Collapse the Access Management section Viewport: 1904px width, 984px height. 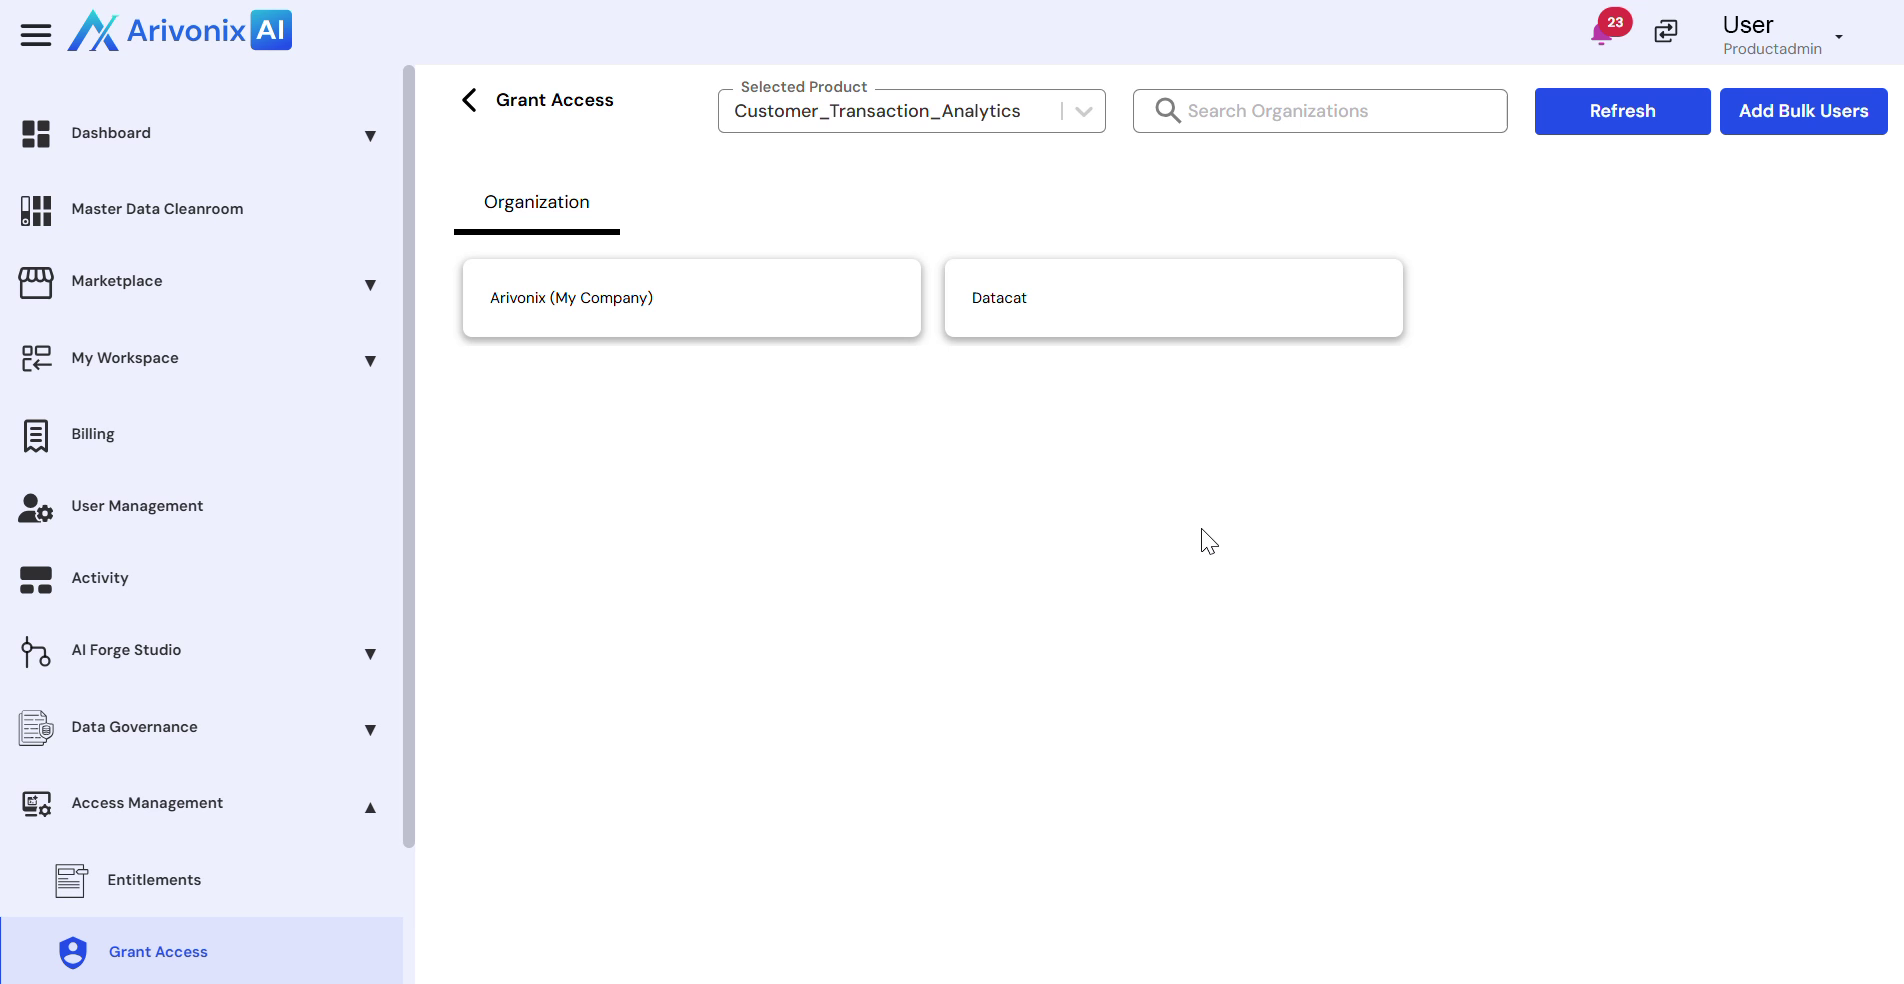tap(370, 807)
